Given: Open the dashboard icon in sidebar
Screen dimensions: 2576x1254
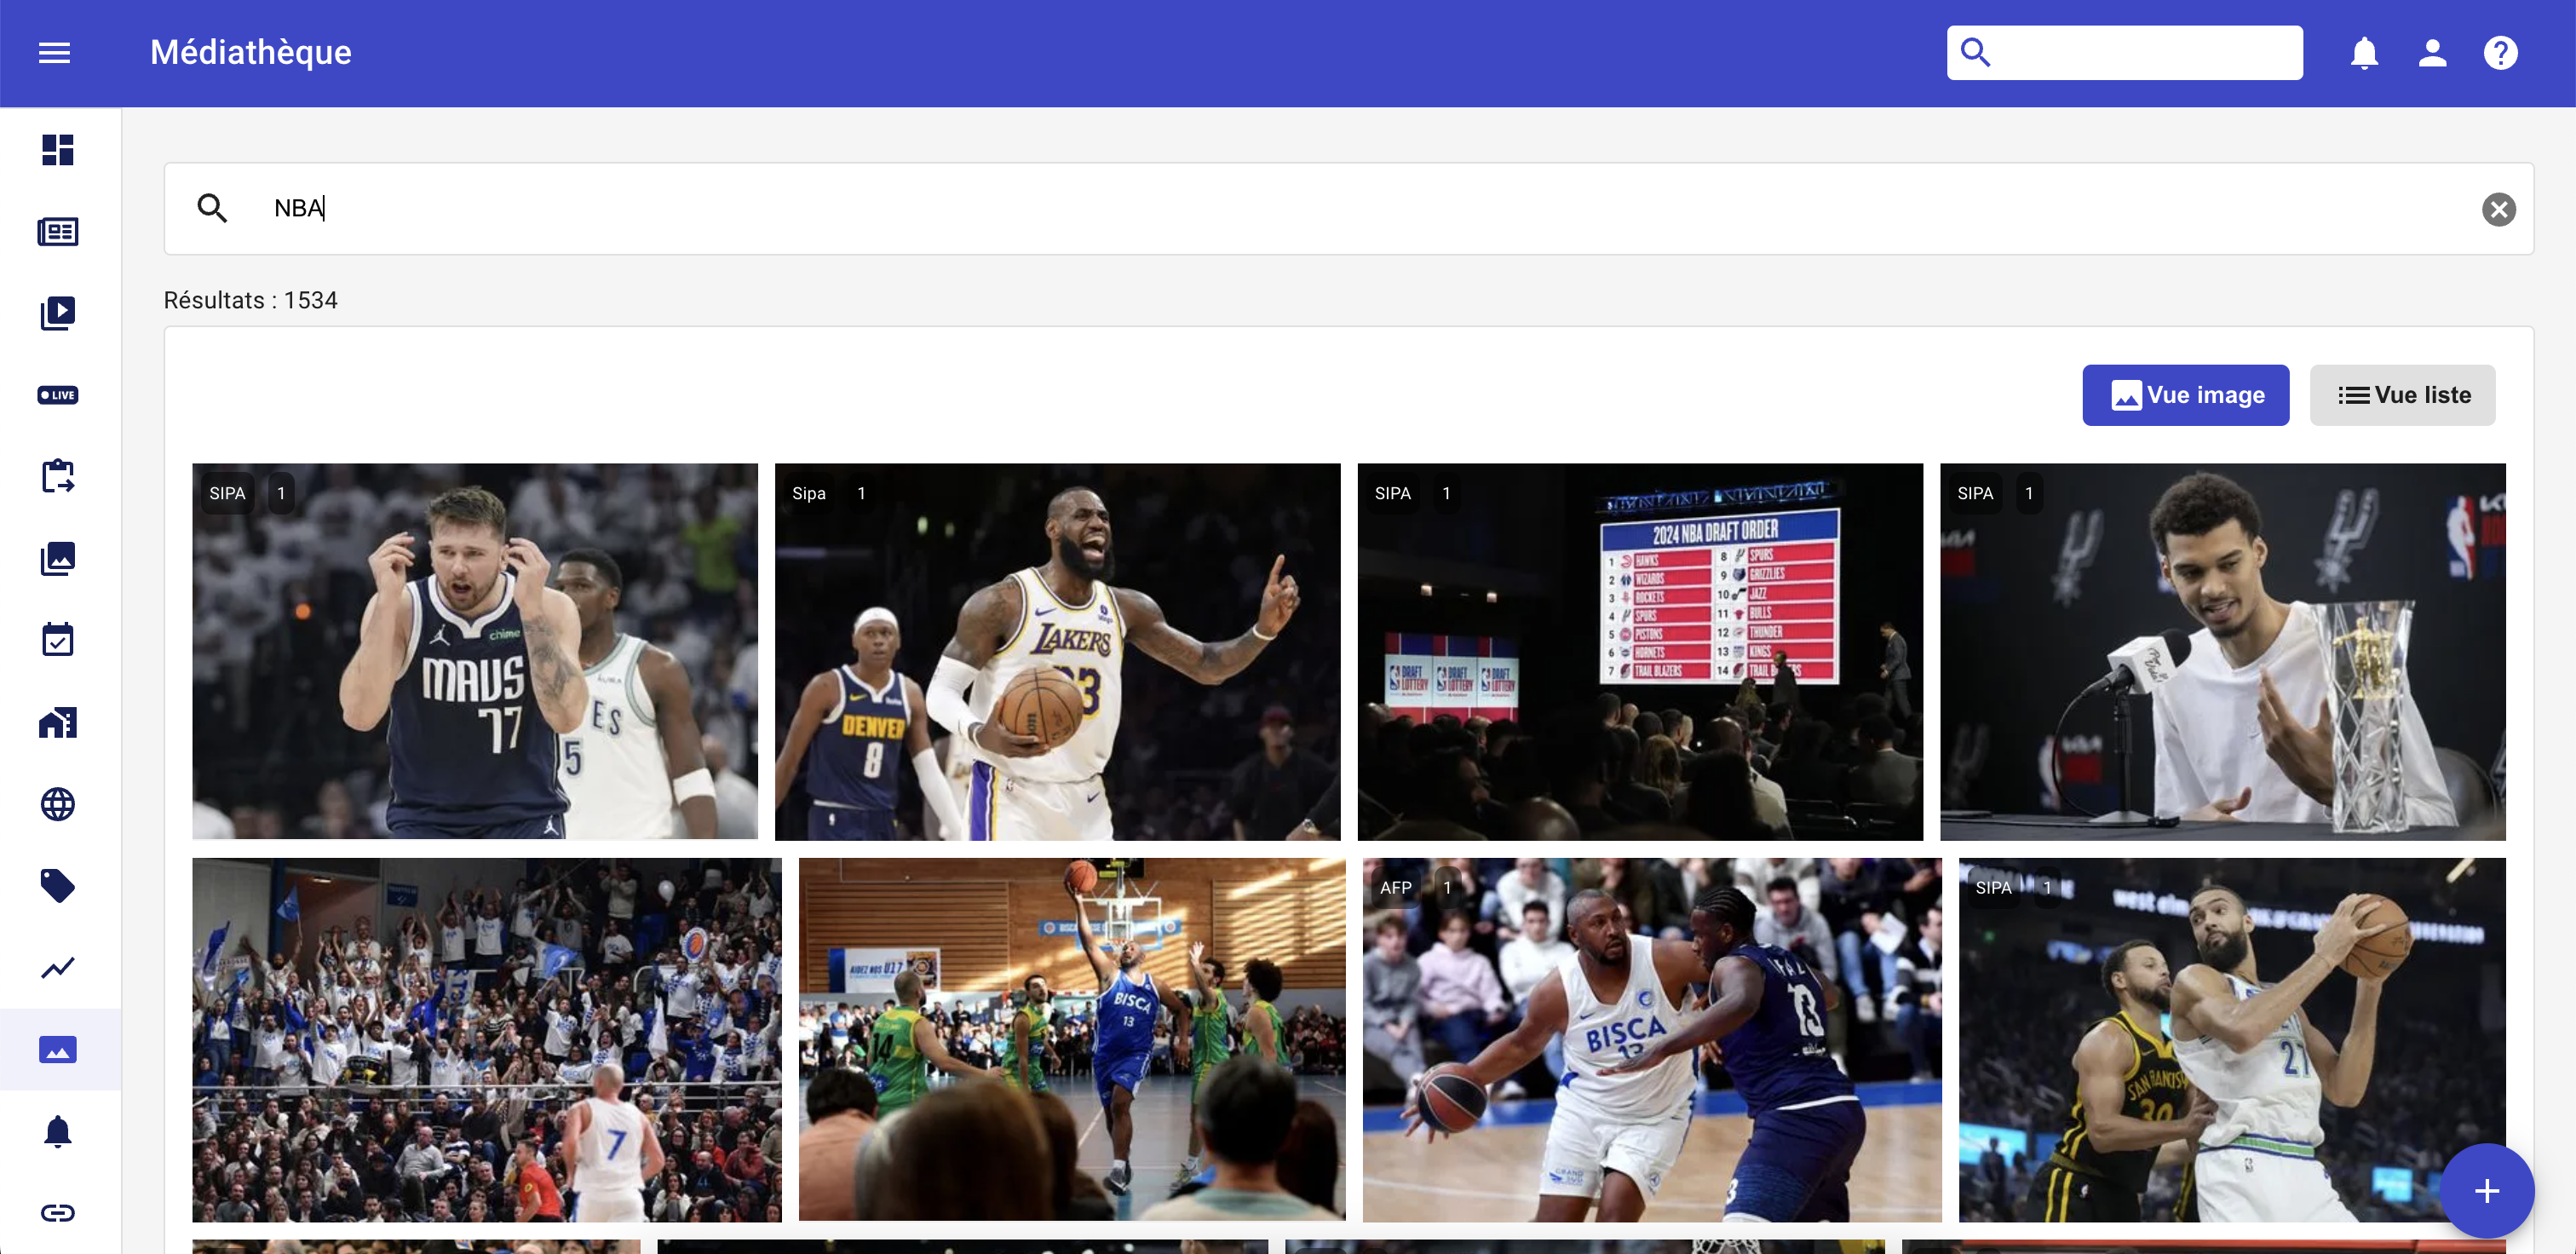Looking at the screenshot, I should pyautogui.click(x=58, y=149).
